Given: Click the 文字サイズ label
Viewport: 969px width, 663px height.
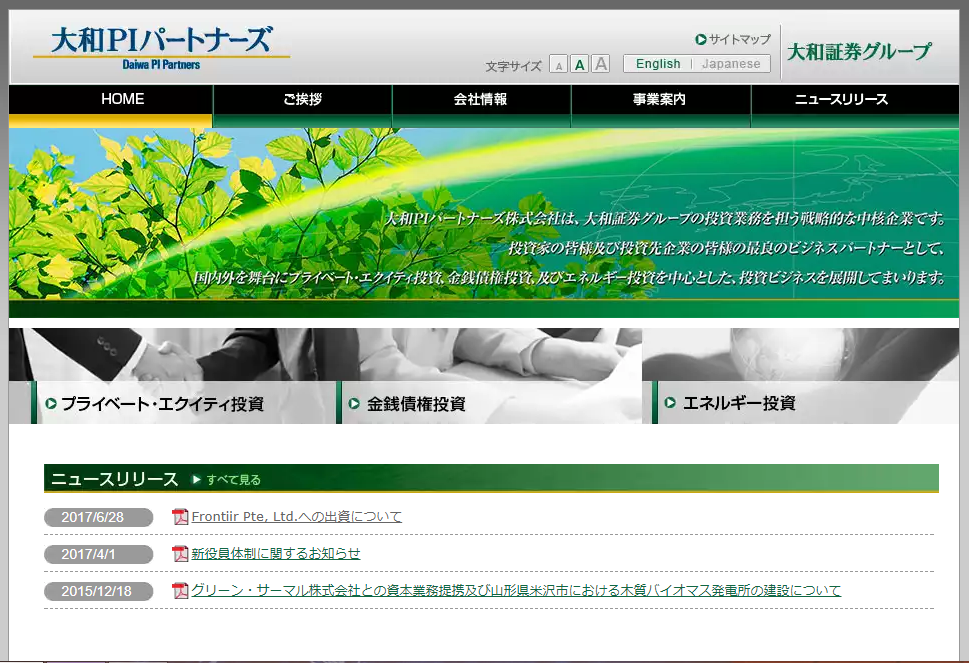Looking at the screenshot, I should 514,66.
